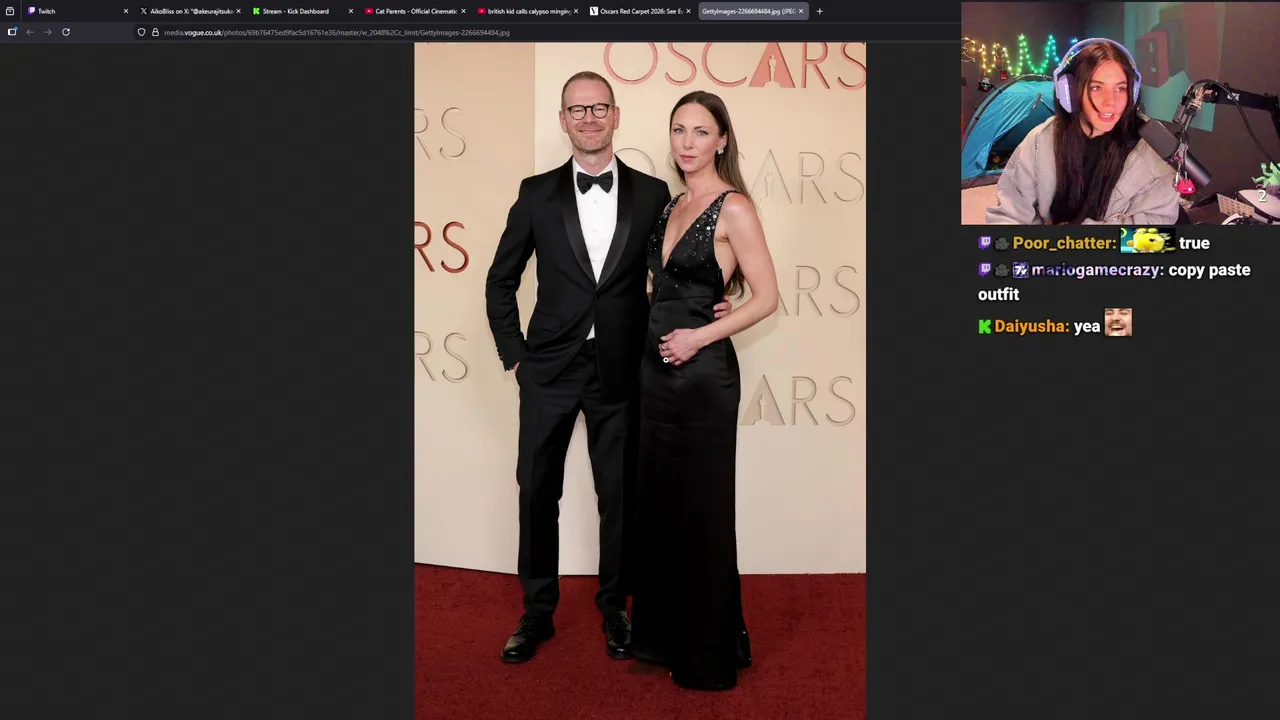The width and height of the screenshot is (1280, 720).
Task: Open the tracking protection shield icon
Action: (x=141, y=32)
